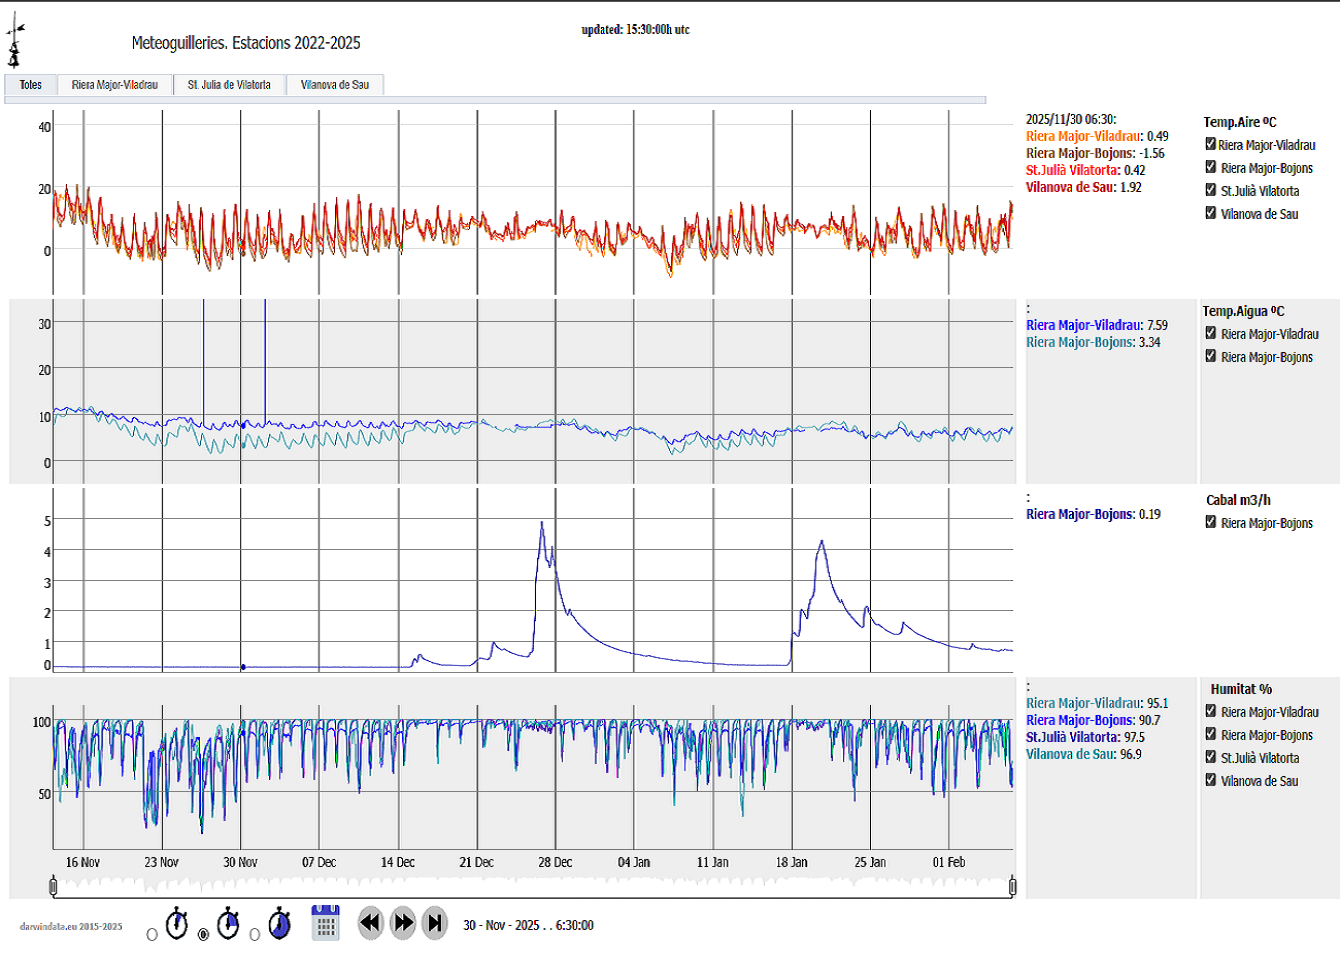Screen dimensions: 1340x955
Task: Disable Riera Major-Bojons under Cabal m3/h
Action: coord(1210,522)
